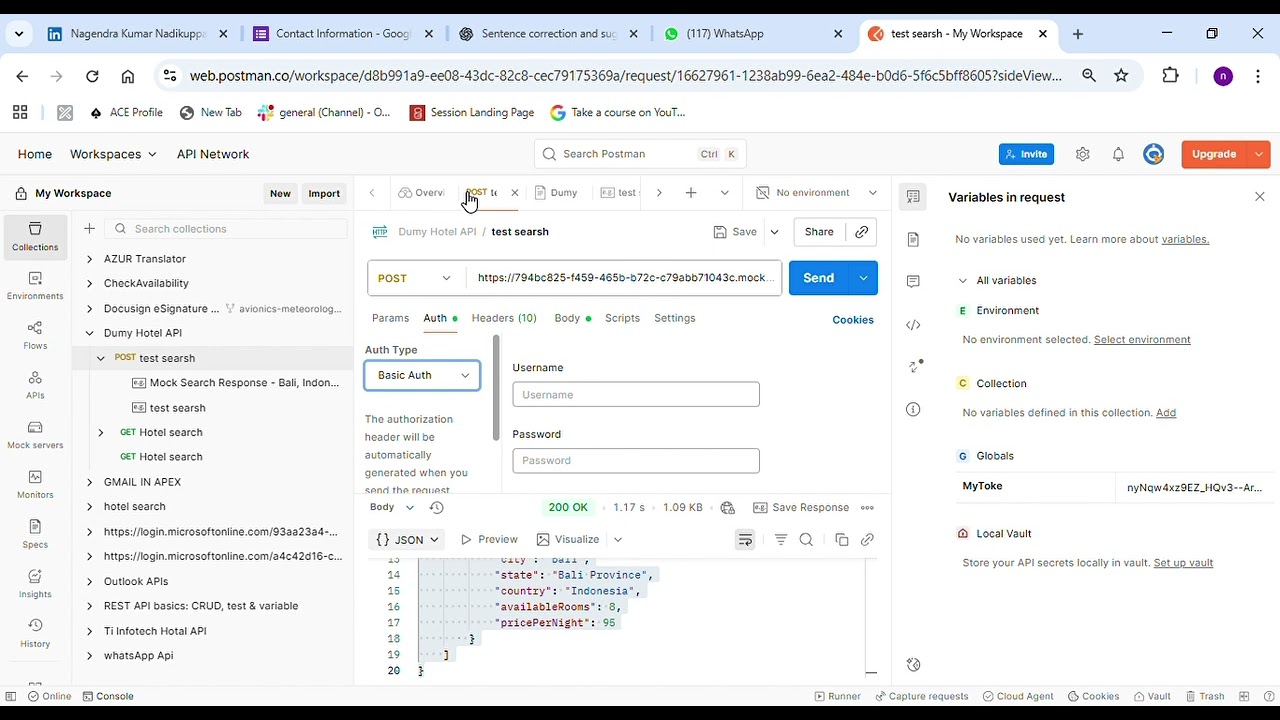Open notifications bell icon

1118,154
